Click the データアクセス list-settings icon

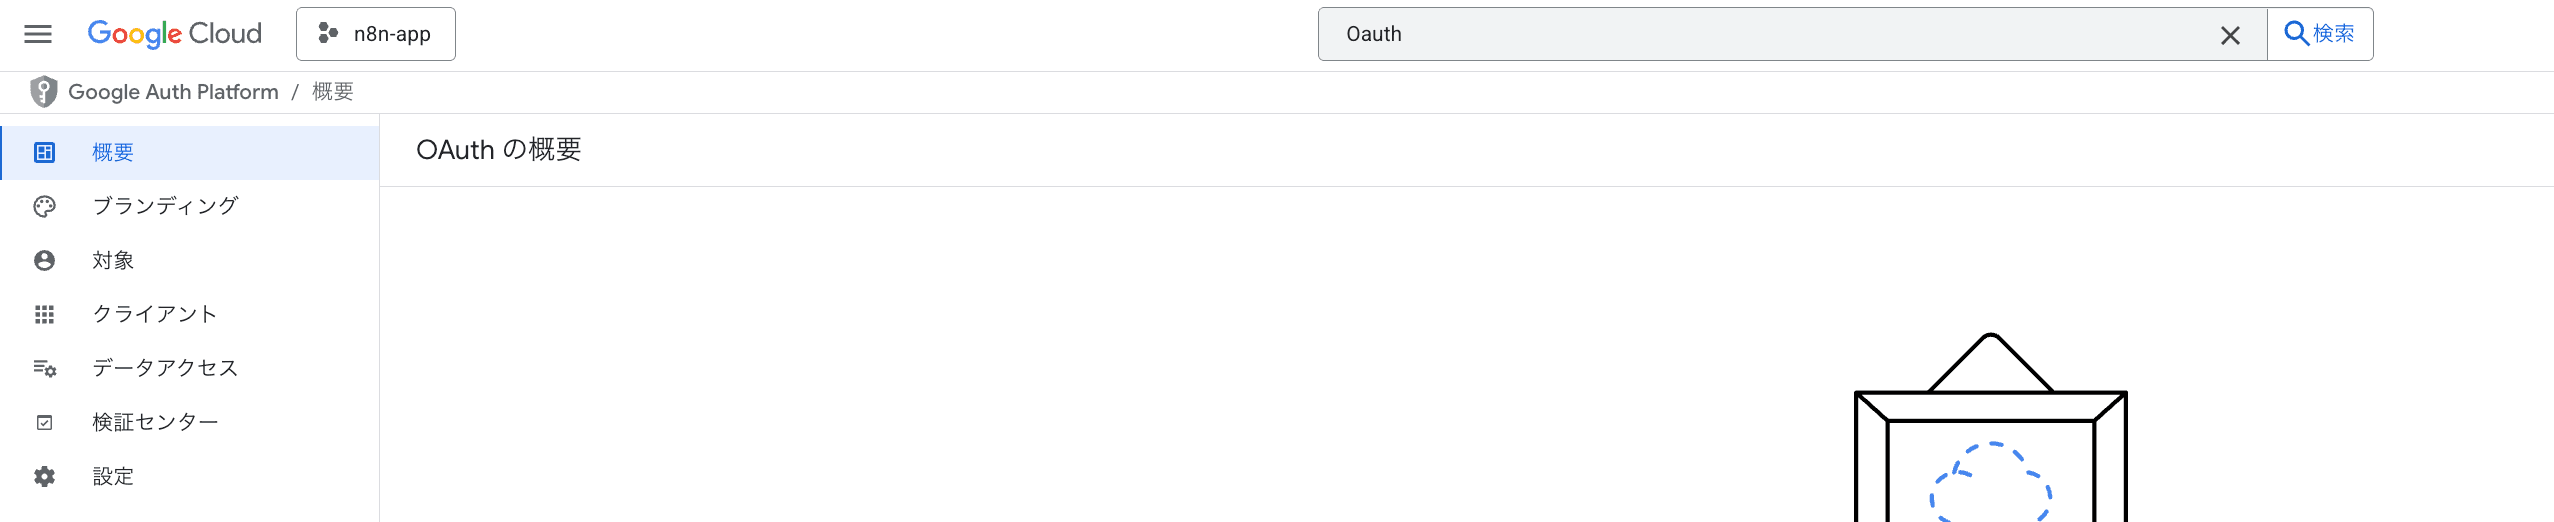click(44, 368)
